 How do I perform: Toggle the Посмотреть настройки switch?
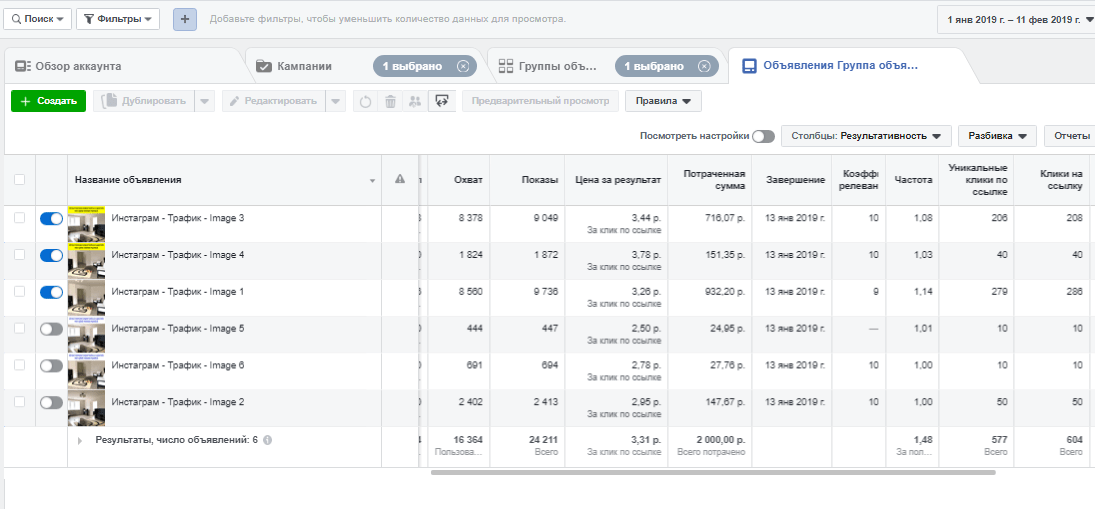pyautogui.click(x=764, y=136)
